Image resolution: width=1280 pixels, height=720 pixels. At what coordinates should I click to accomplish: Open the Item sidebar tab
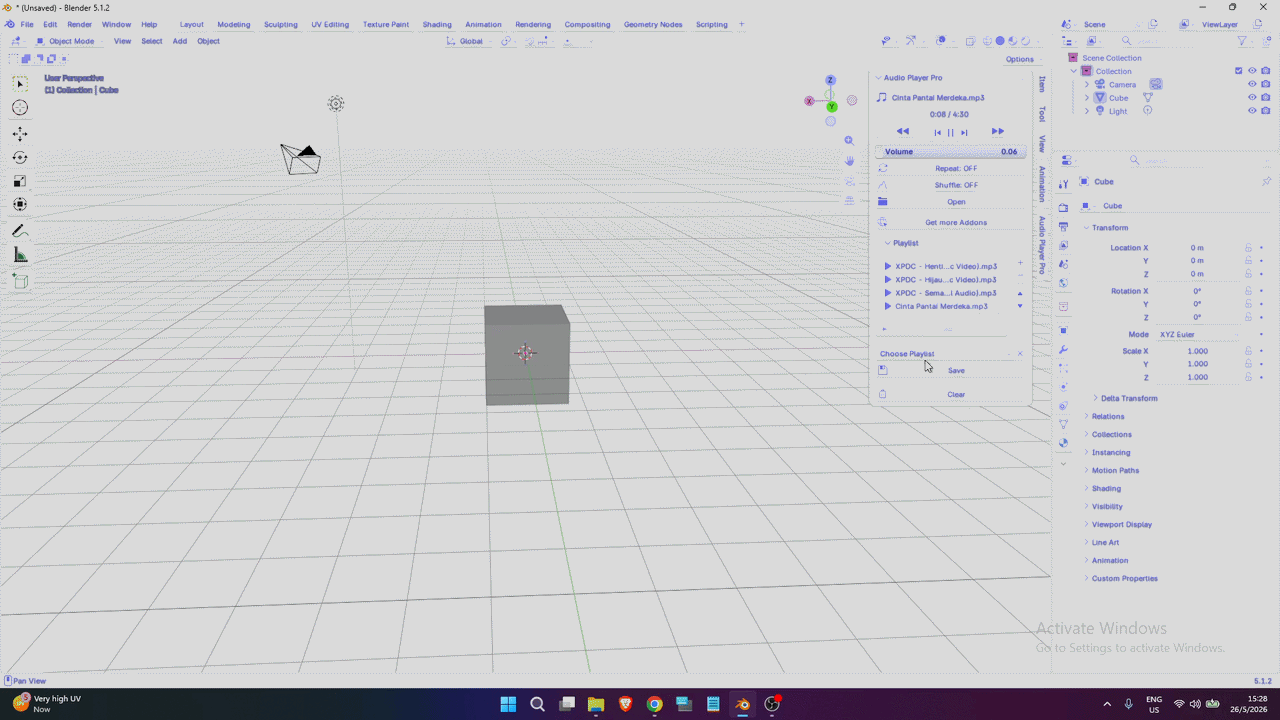tap(1042, 84)
